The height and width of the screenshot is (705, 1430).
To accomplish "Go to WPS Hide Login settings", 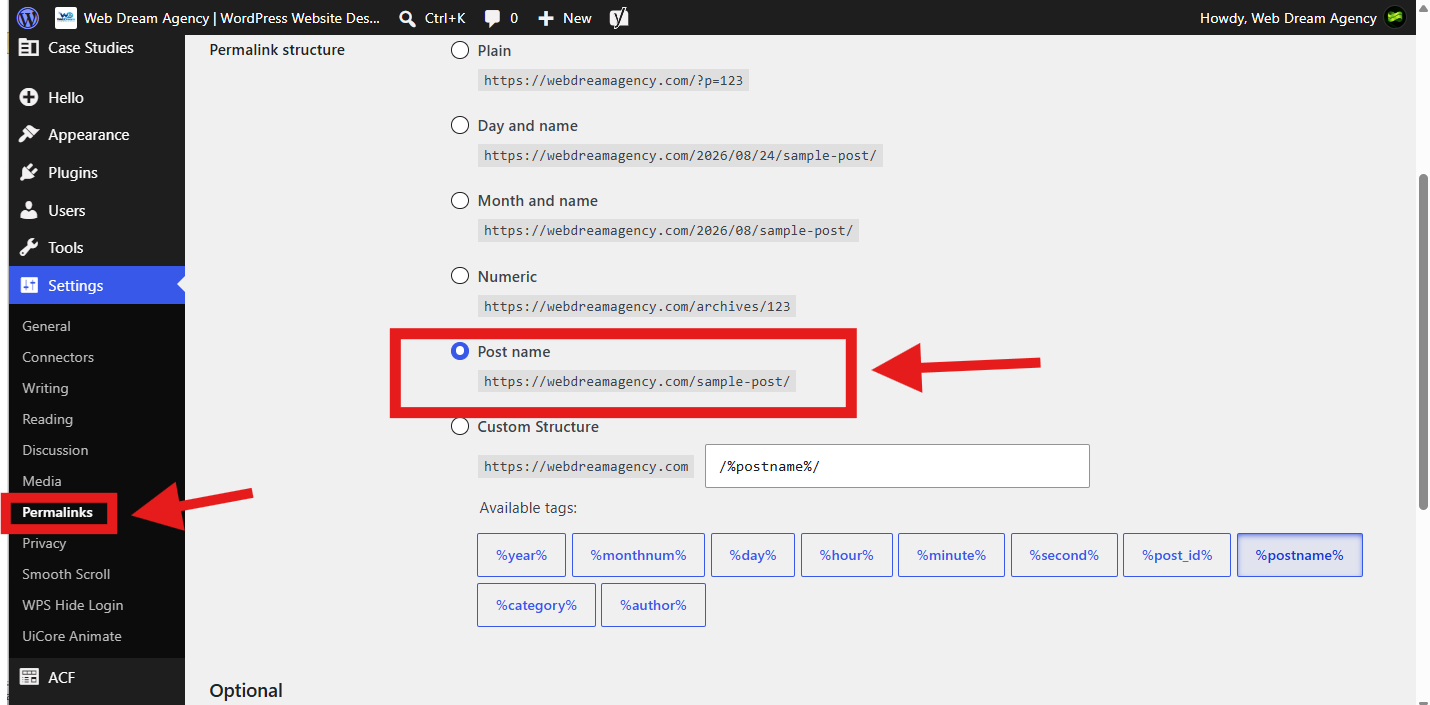I will coord(72,605).
